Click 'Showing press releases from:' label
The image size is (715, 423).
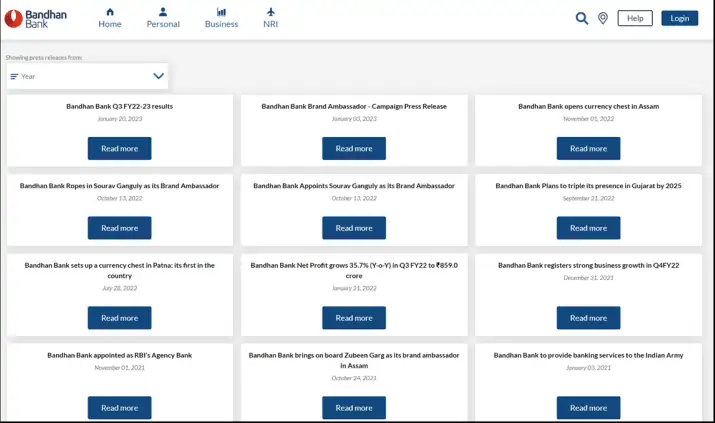[x=44, y=57]
